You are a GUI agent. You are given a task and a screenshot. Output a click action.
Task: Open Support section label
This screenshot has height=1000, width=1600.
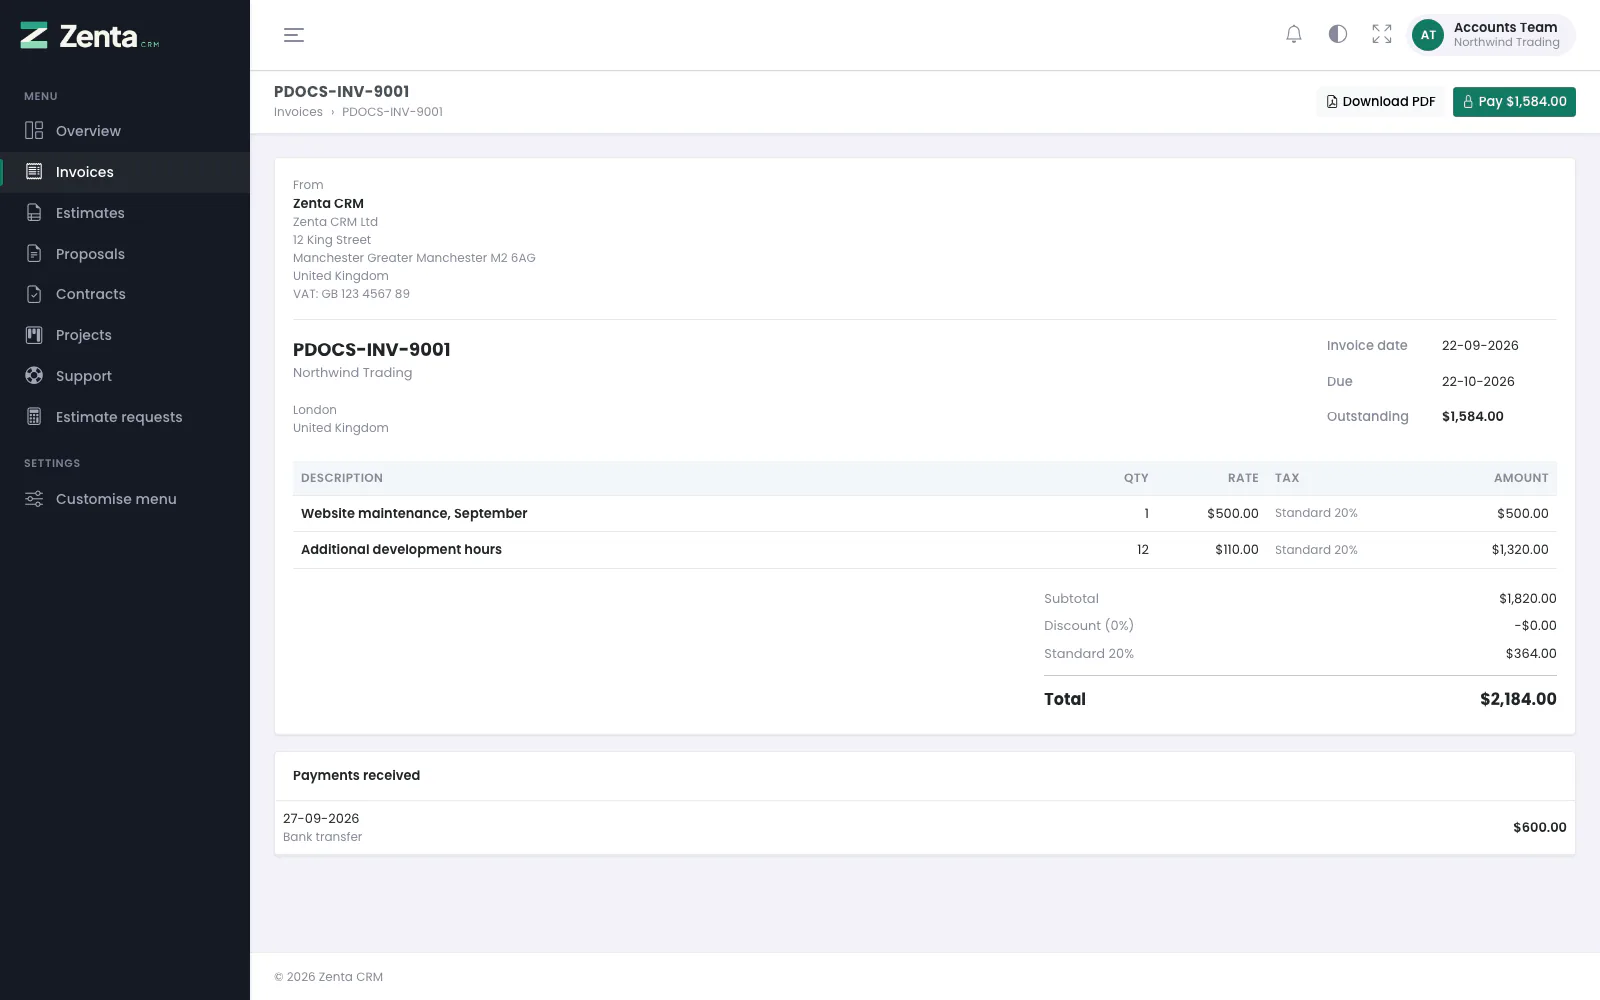84,376
